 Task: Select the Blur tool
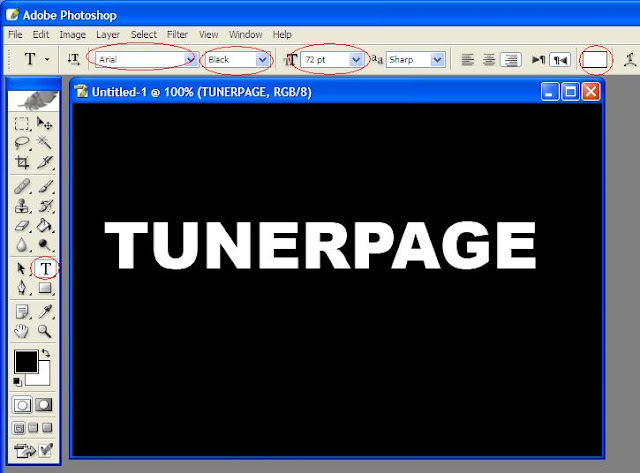22,244
